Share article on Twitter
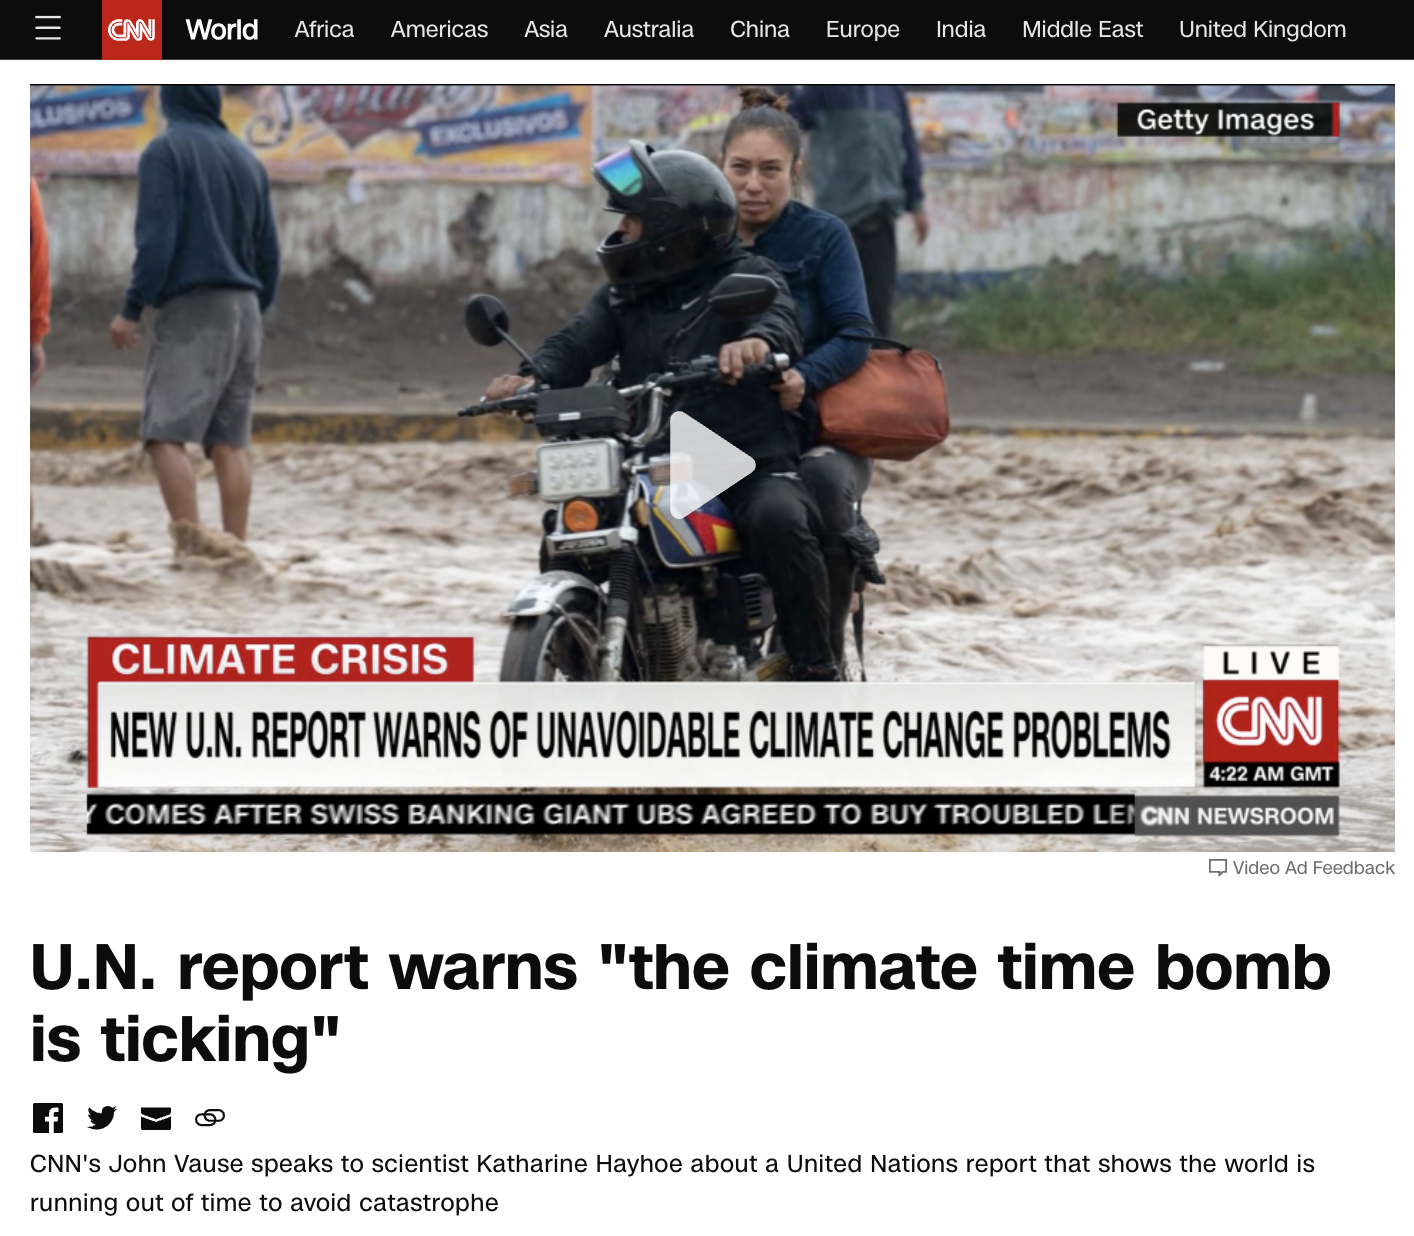 (102, 1117)
